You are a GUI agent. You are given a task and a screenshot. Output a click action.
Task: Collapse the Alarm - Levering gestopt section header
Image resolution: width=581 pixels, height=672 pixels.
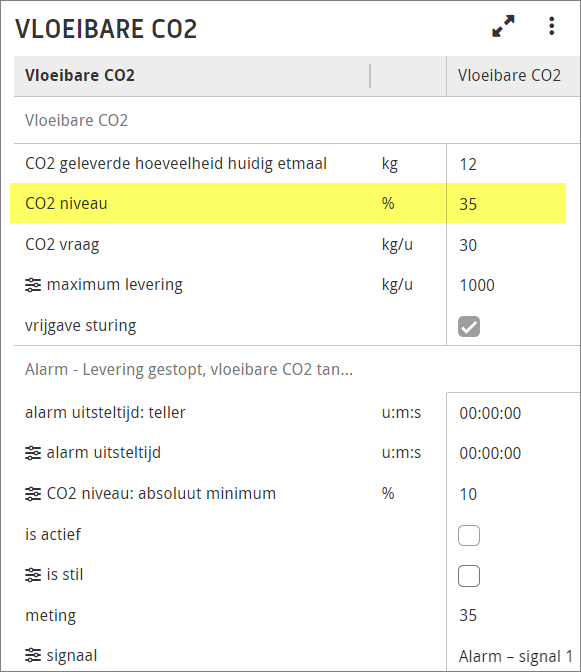[189, 369]
